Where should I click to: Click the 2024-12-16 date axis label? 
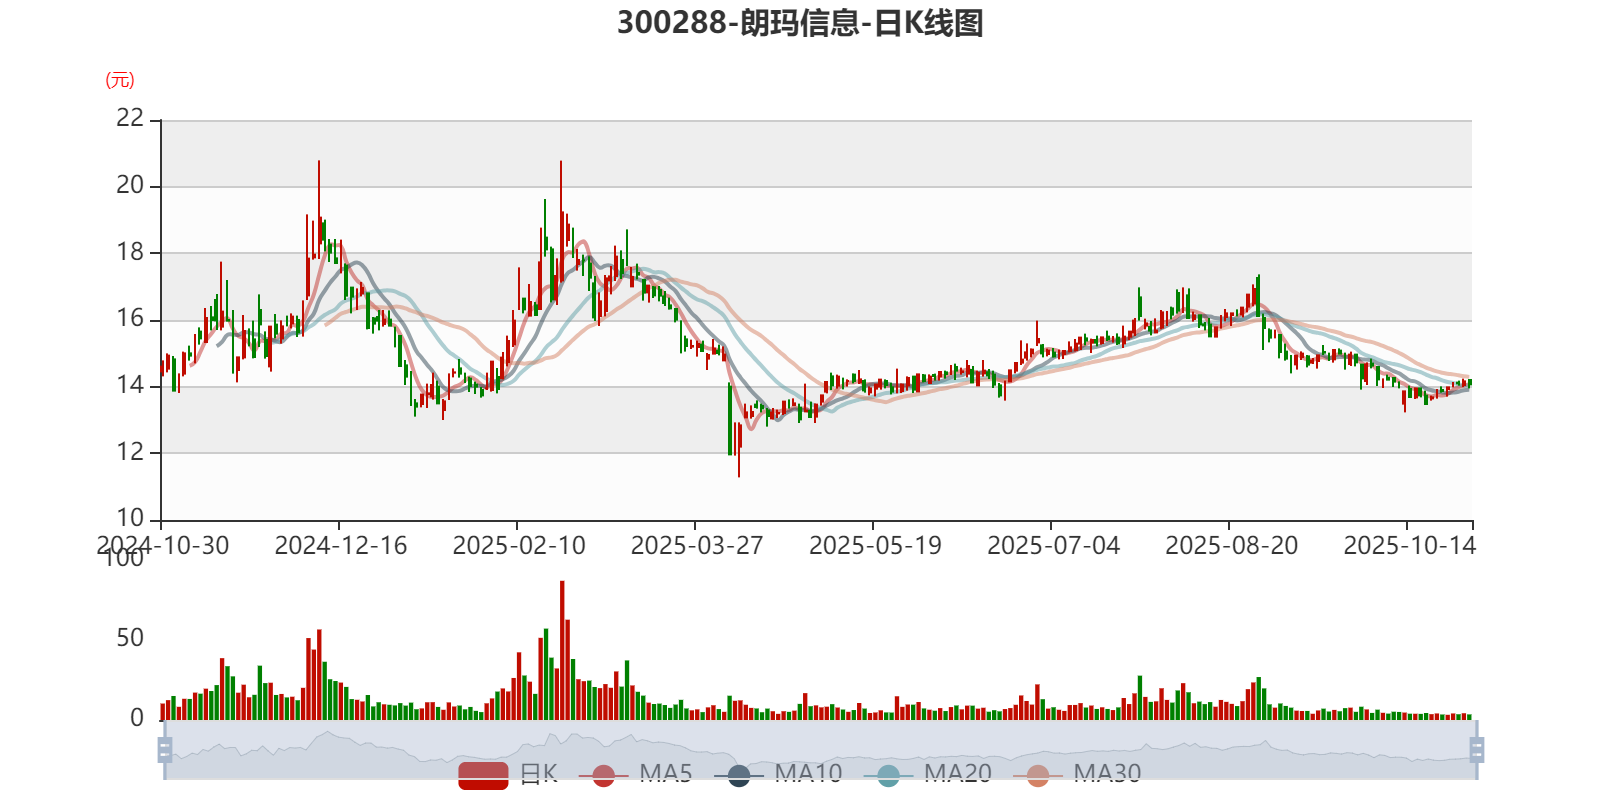coord(341,546)
